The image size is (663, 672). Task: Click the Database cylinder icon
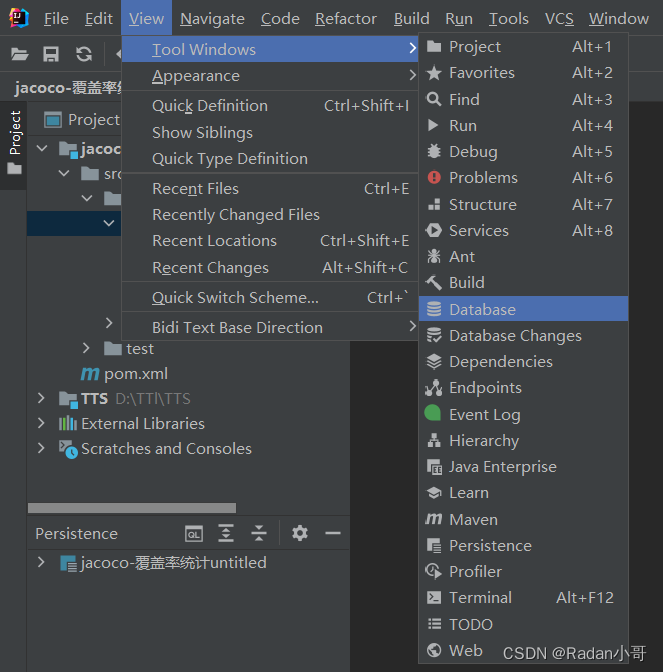(434, 309)
